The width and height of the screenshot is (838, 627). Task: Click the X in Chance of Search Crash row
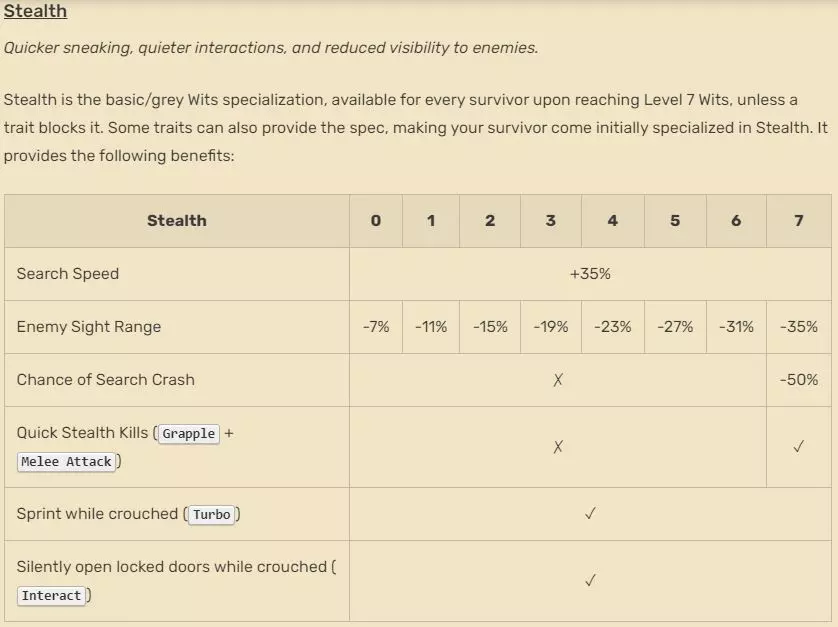click(558, 380)
